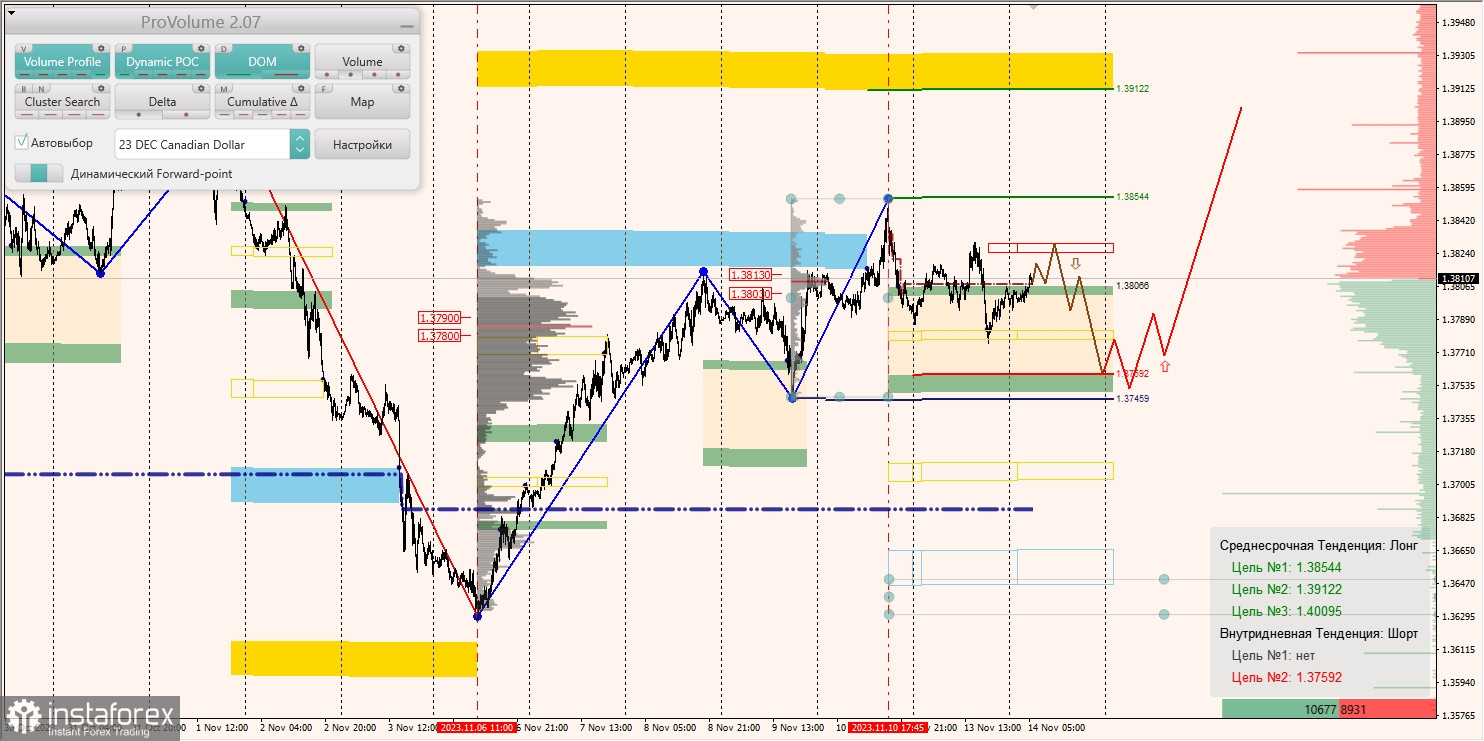Open Cluster Search gear settings

point(101,88)
